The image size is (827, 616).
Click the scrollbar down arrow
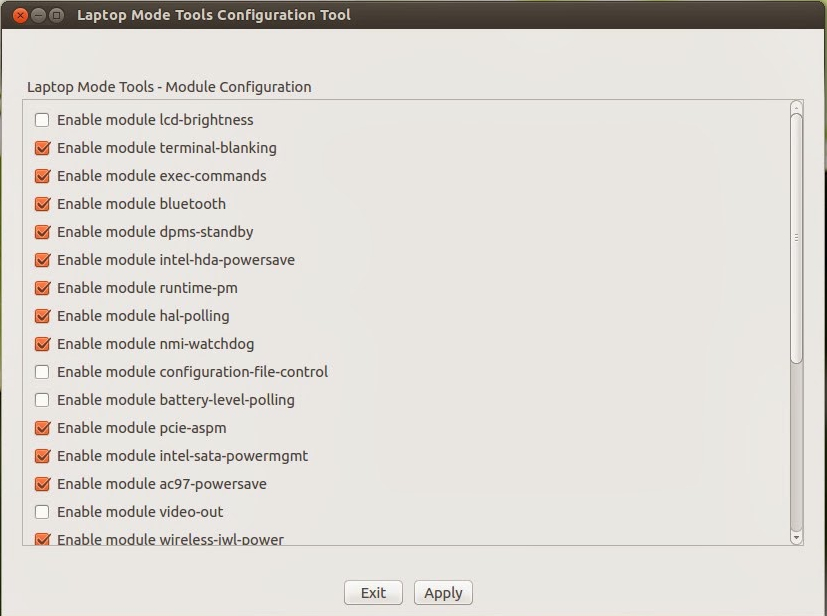[796, 538]
